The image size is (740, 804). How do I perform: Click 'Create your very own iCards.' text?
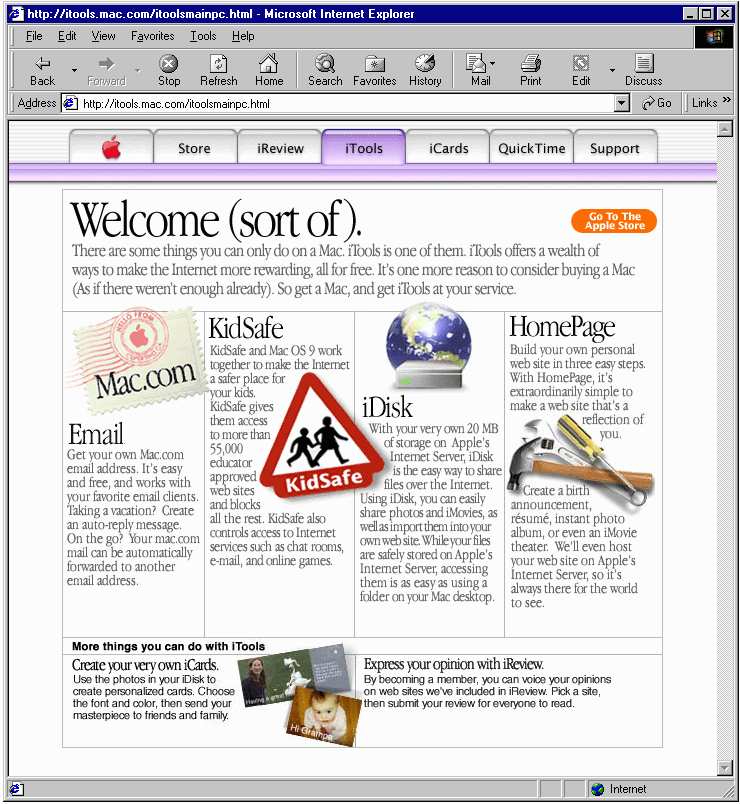click(145, 665)
